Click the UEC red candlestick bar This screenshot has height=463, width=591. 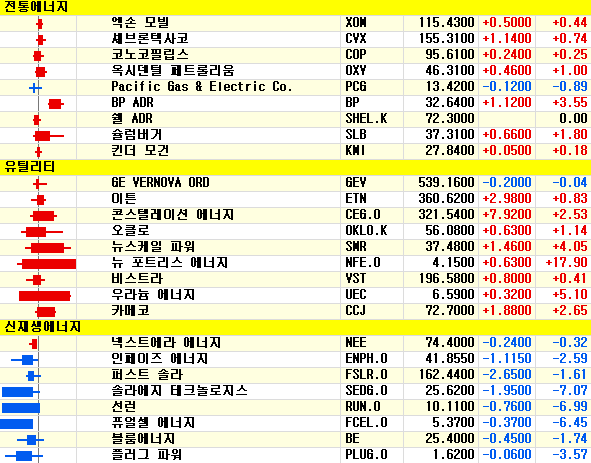coord(45,296)
